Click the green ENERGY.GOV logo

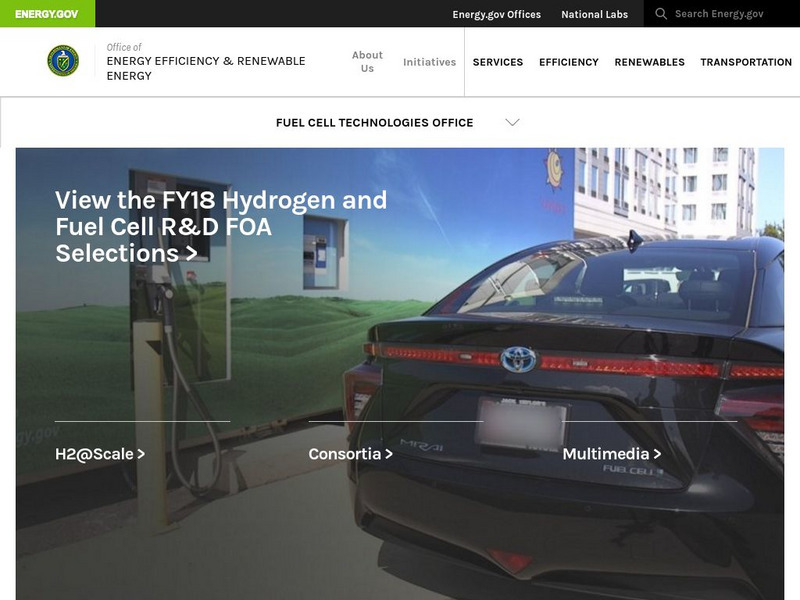[x=47, y=14]
